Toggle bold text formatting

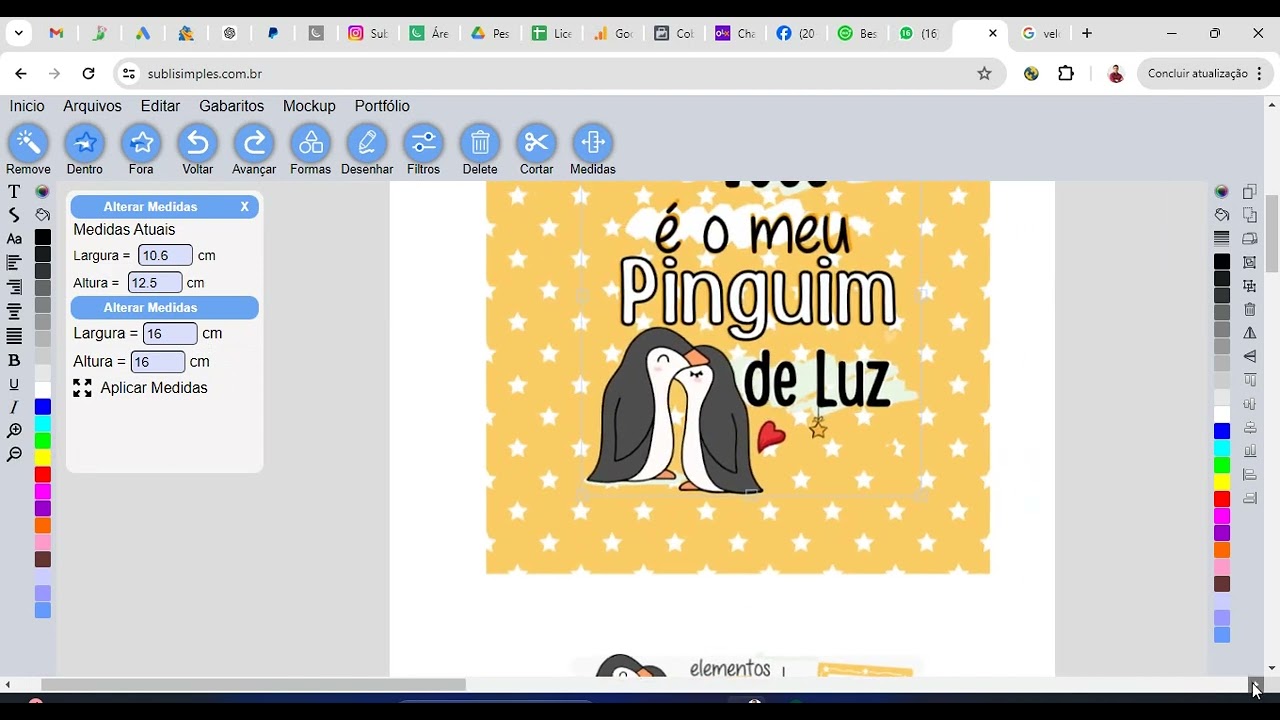[14, 360]
